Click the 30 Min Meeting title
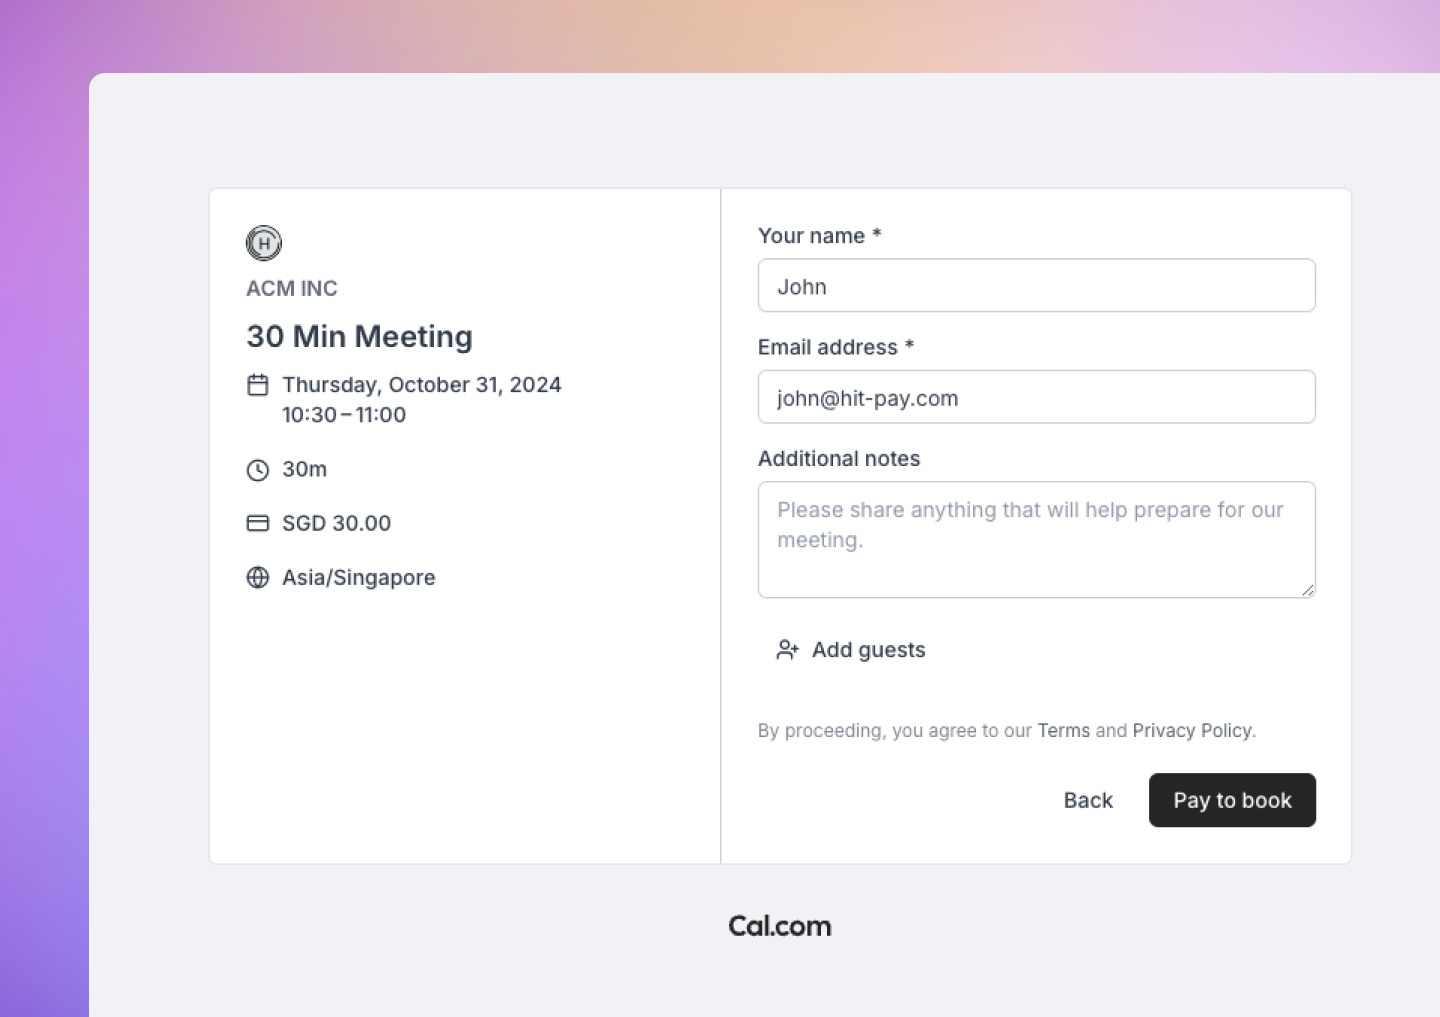The image size is (1440, 1017). (360, 337)
